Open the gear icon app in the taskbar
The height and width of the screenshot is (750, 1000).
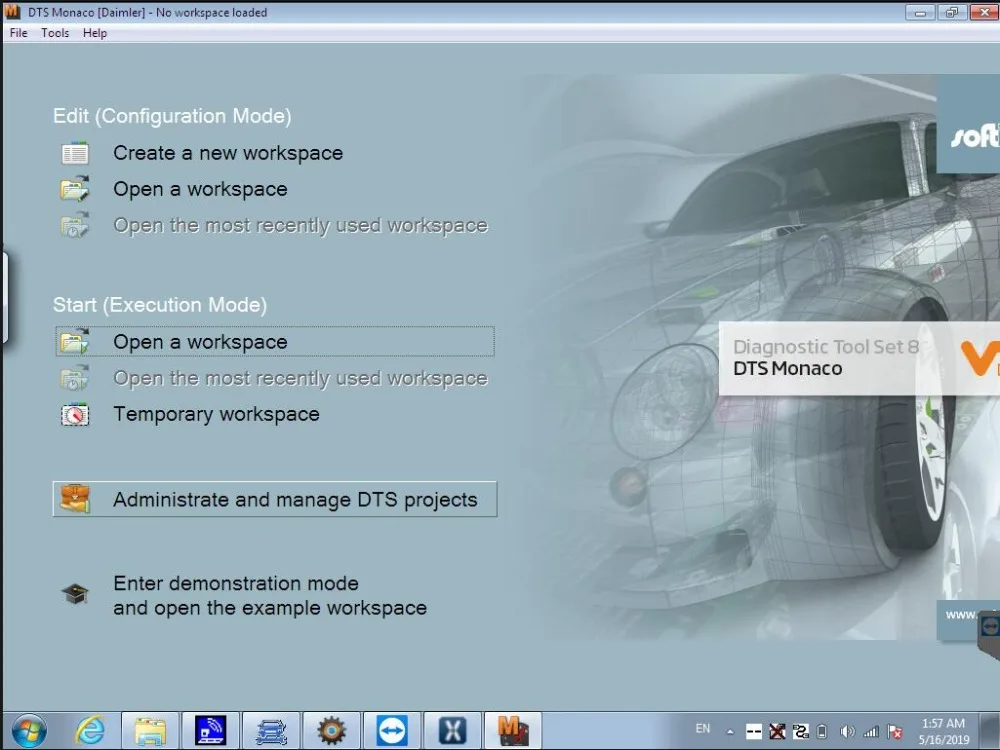[x=332, y=731]
